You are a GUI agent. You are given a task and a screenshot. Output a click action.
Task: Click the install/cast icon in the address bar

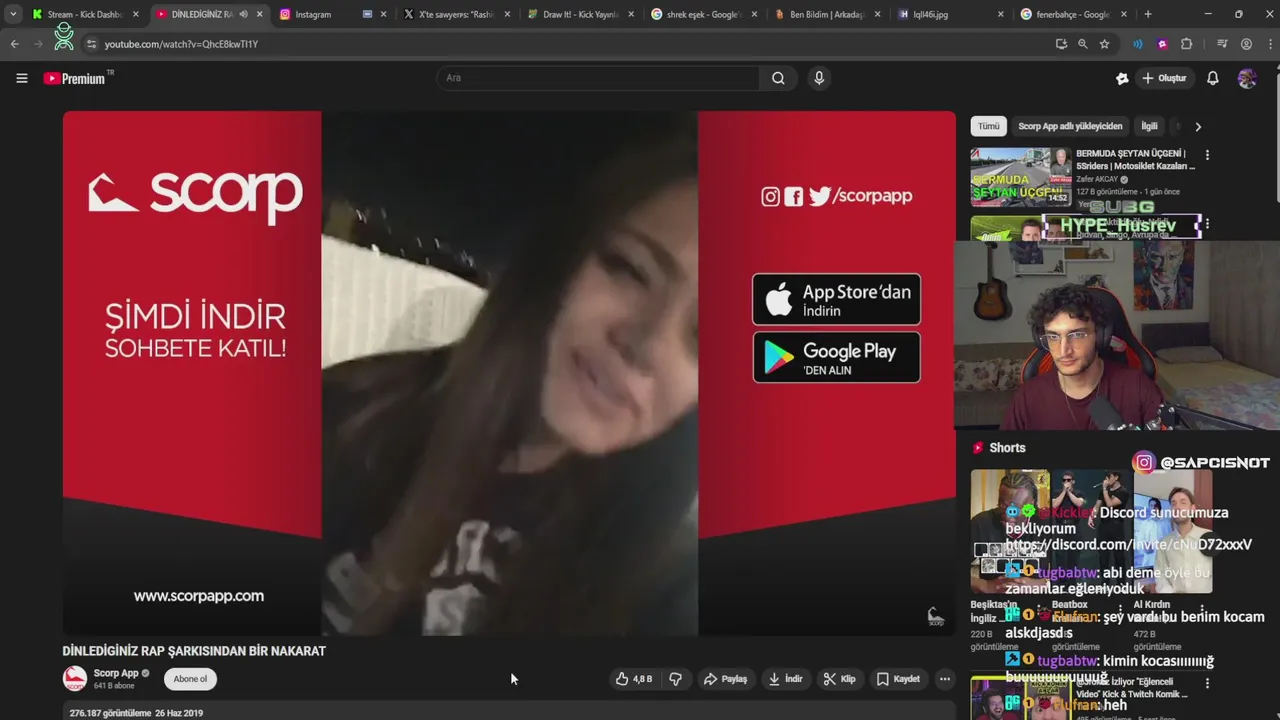coord(1061,44)
